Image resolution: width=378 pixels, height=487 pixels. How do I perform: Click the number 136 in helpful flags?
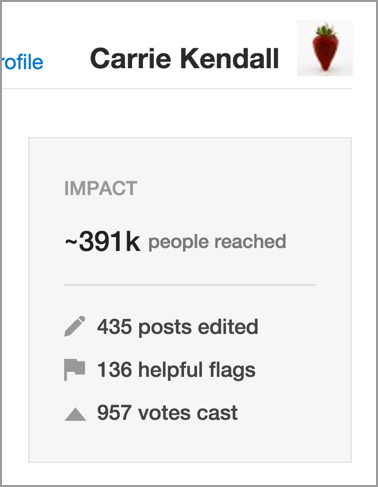coord(114,370)
